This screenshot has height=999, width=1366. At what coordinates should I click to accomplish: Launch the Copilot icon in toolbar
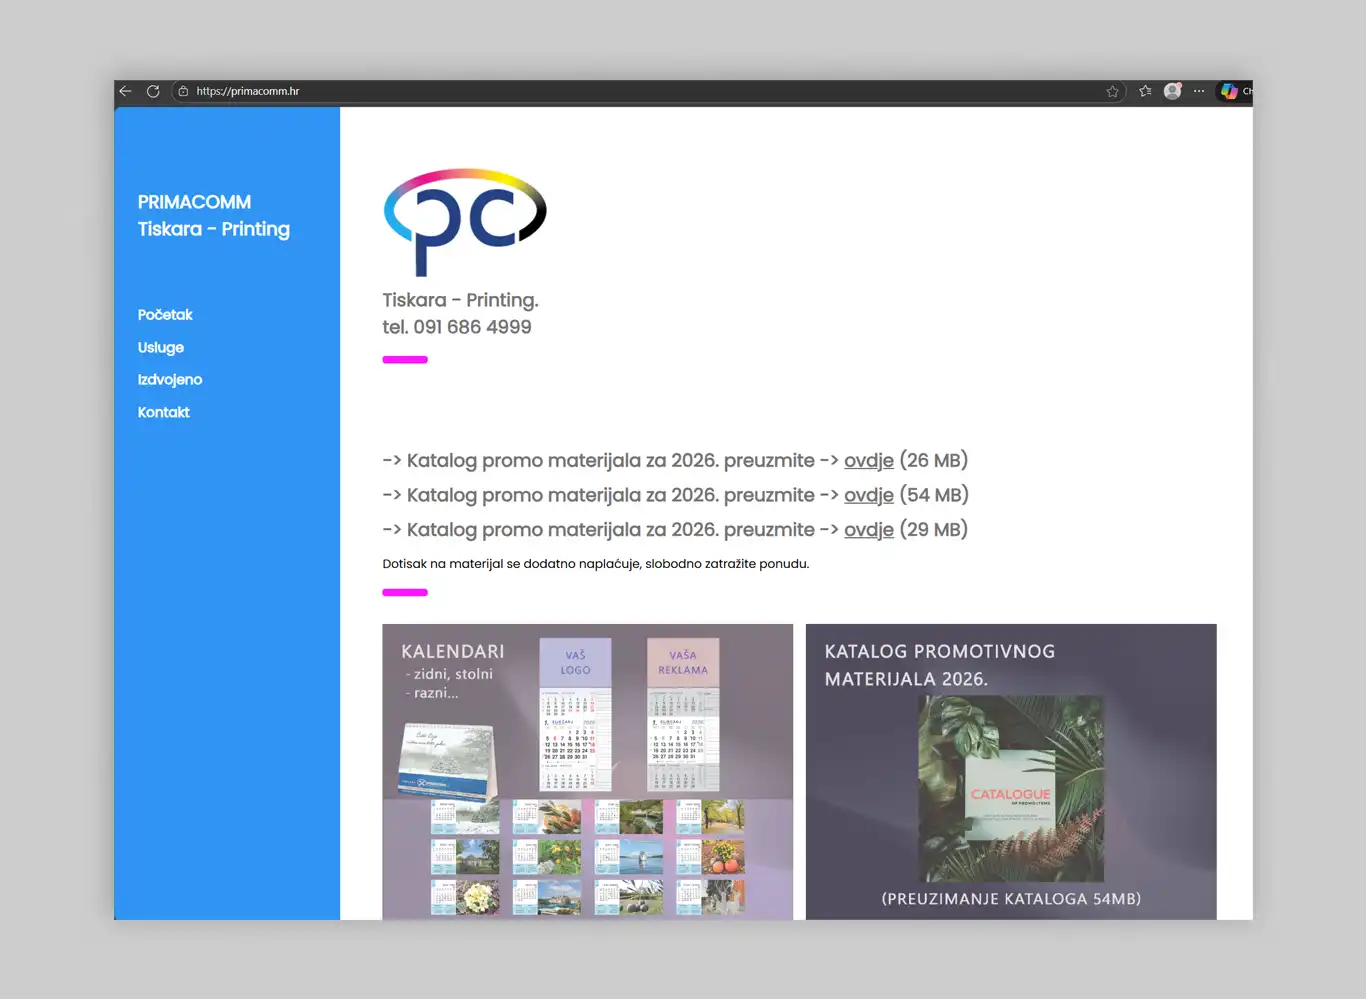(1229, 91)
